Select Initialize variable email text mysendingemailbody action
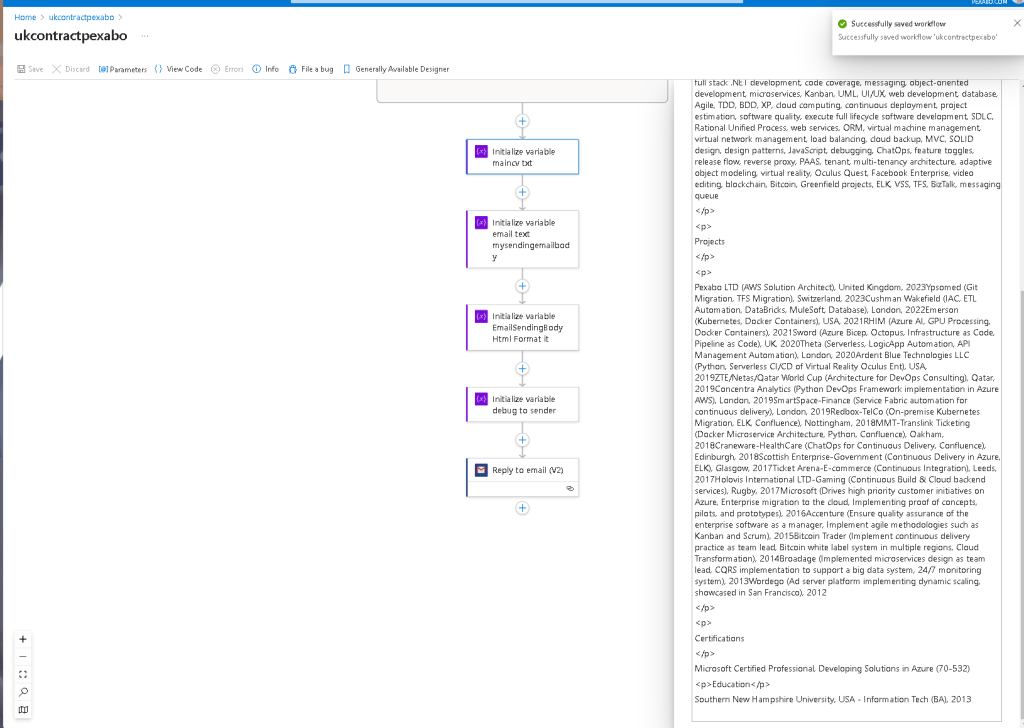This screenshot has height=728, width=1024. pyautogui.click(x=522, y=239)
